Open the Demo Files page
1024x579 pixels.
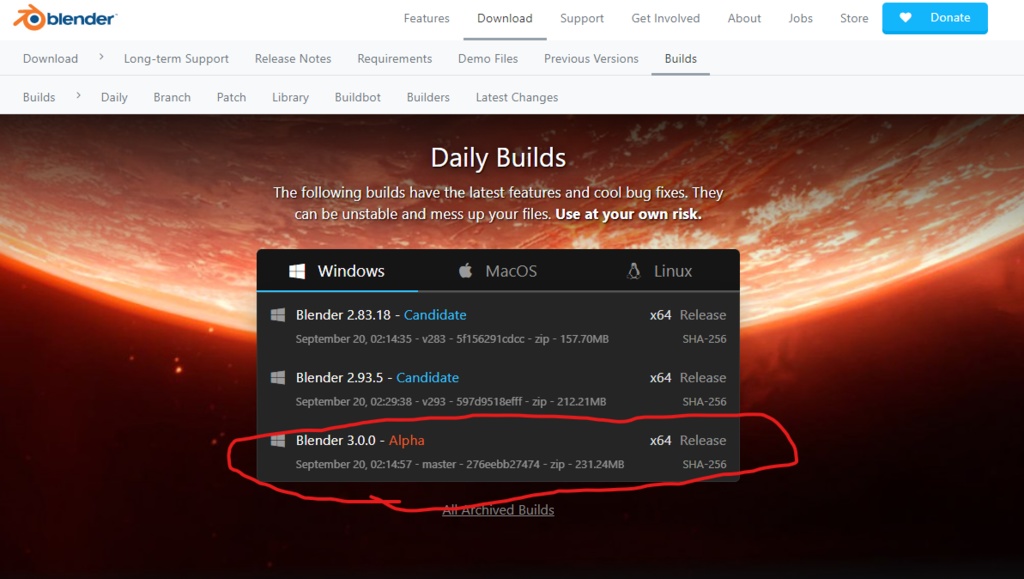(x=488, y=58)
